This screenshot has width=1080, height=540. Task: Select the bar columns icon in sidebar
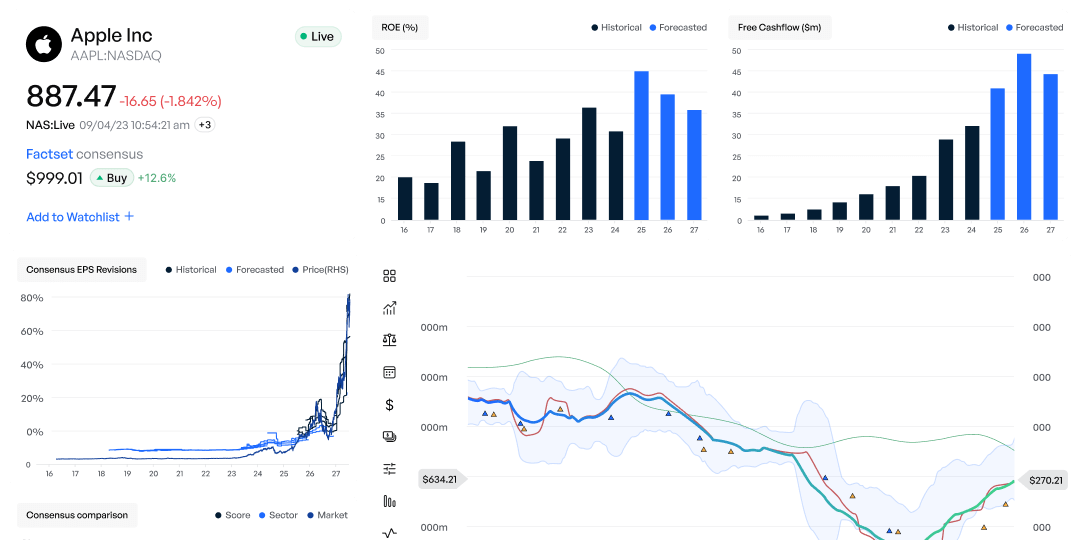point(390,500)
